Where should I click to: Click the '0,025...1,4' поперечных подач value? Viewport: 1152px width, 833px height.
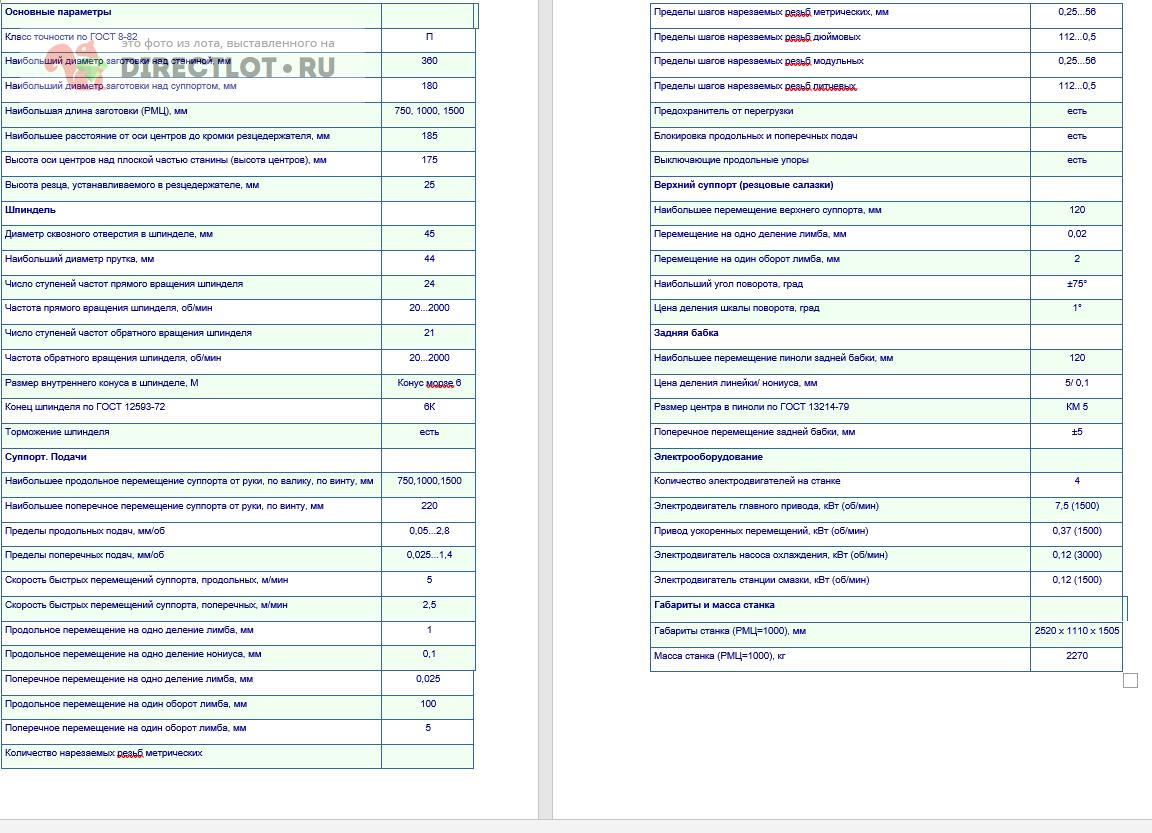pyautogui.click(x=429, y=555)
